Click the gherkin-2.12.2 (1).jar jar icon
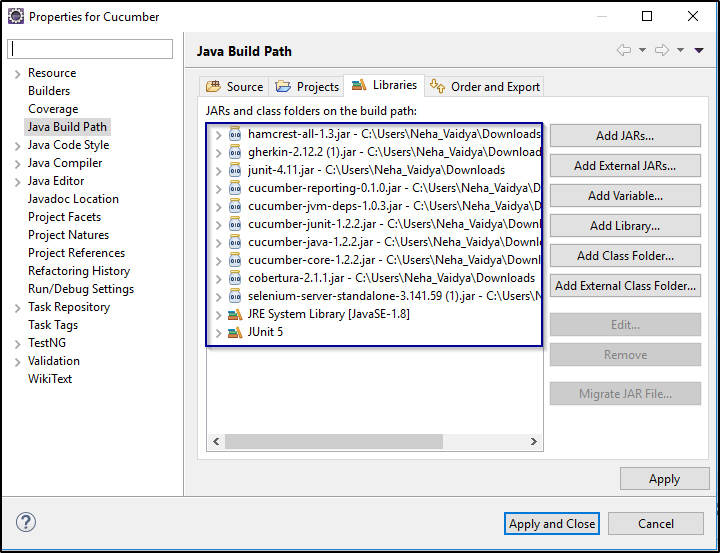Viewport: 720px width, 553px height. click(x=235, y=152)
